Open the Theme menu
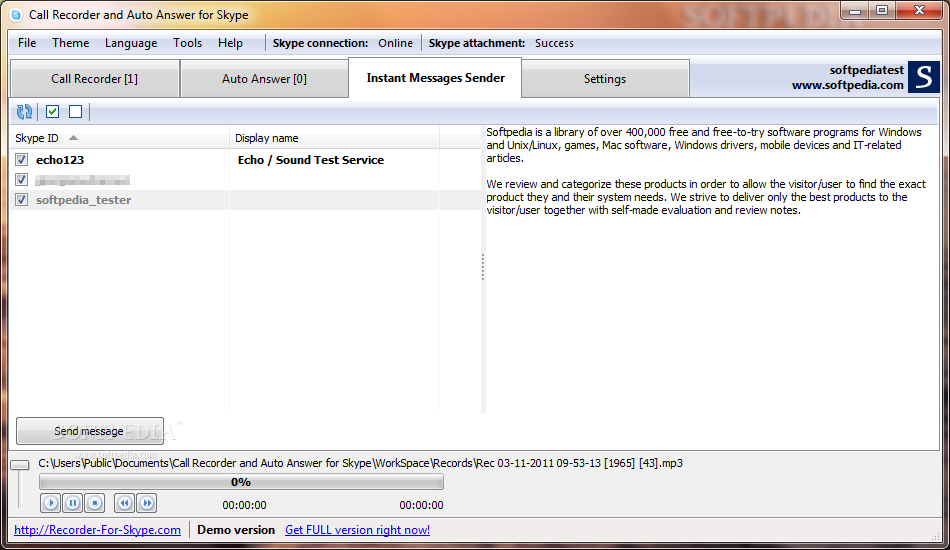 click(70, 43)
